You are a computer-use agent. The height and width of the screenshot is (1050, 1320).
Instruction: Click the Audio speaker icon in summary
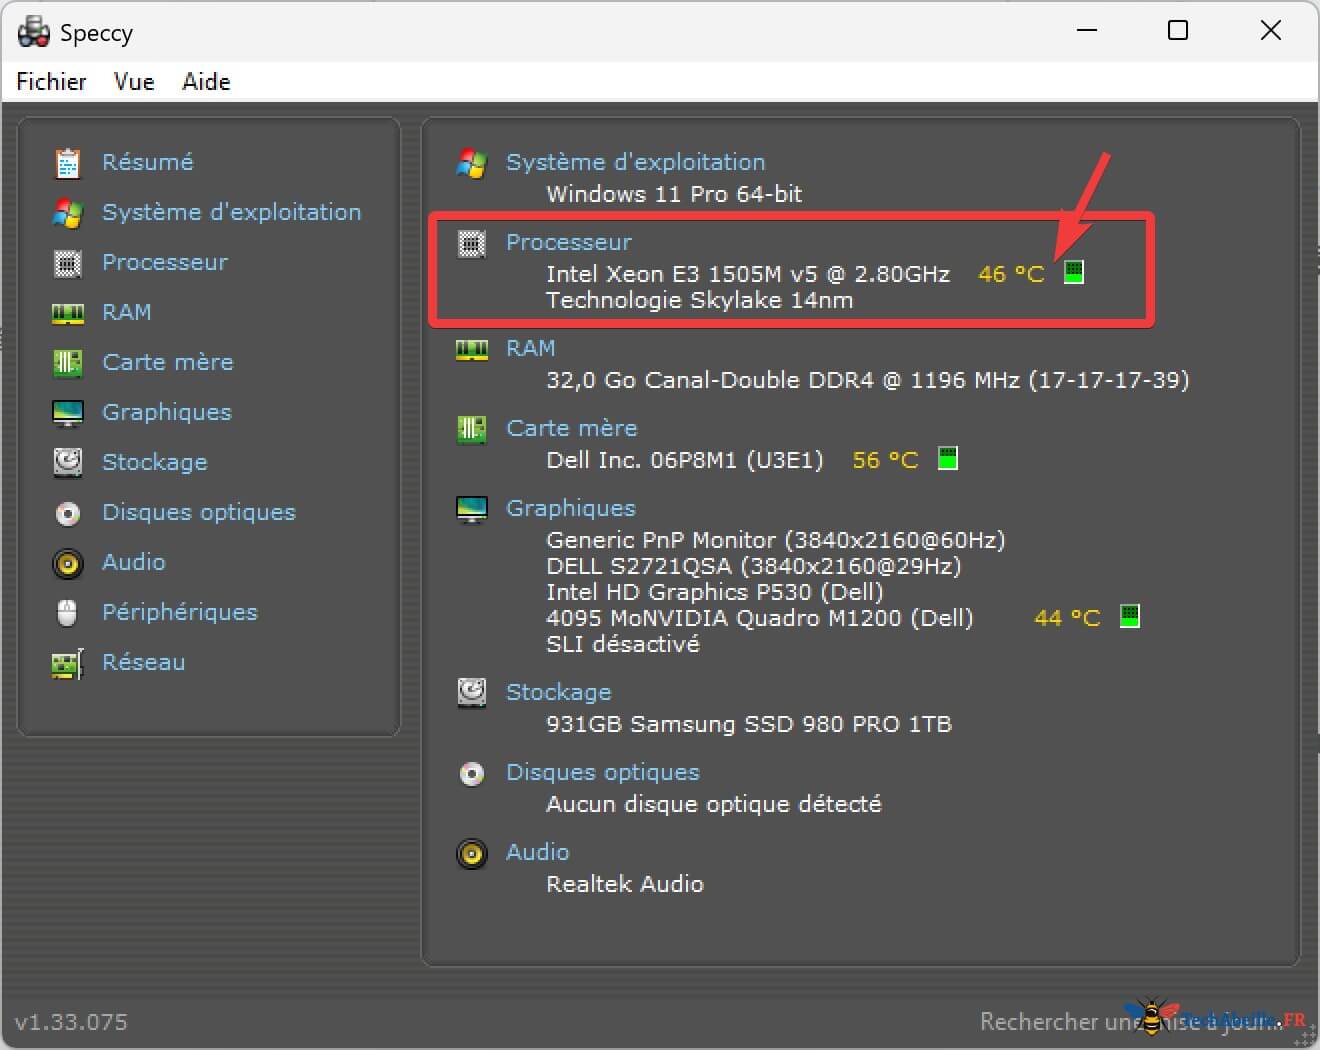pos(471,854)
